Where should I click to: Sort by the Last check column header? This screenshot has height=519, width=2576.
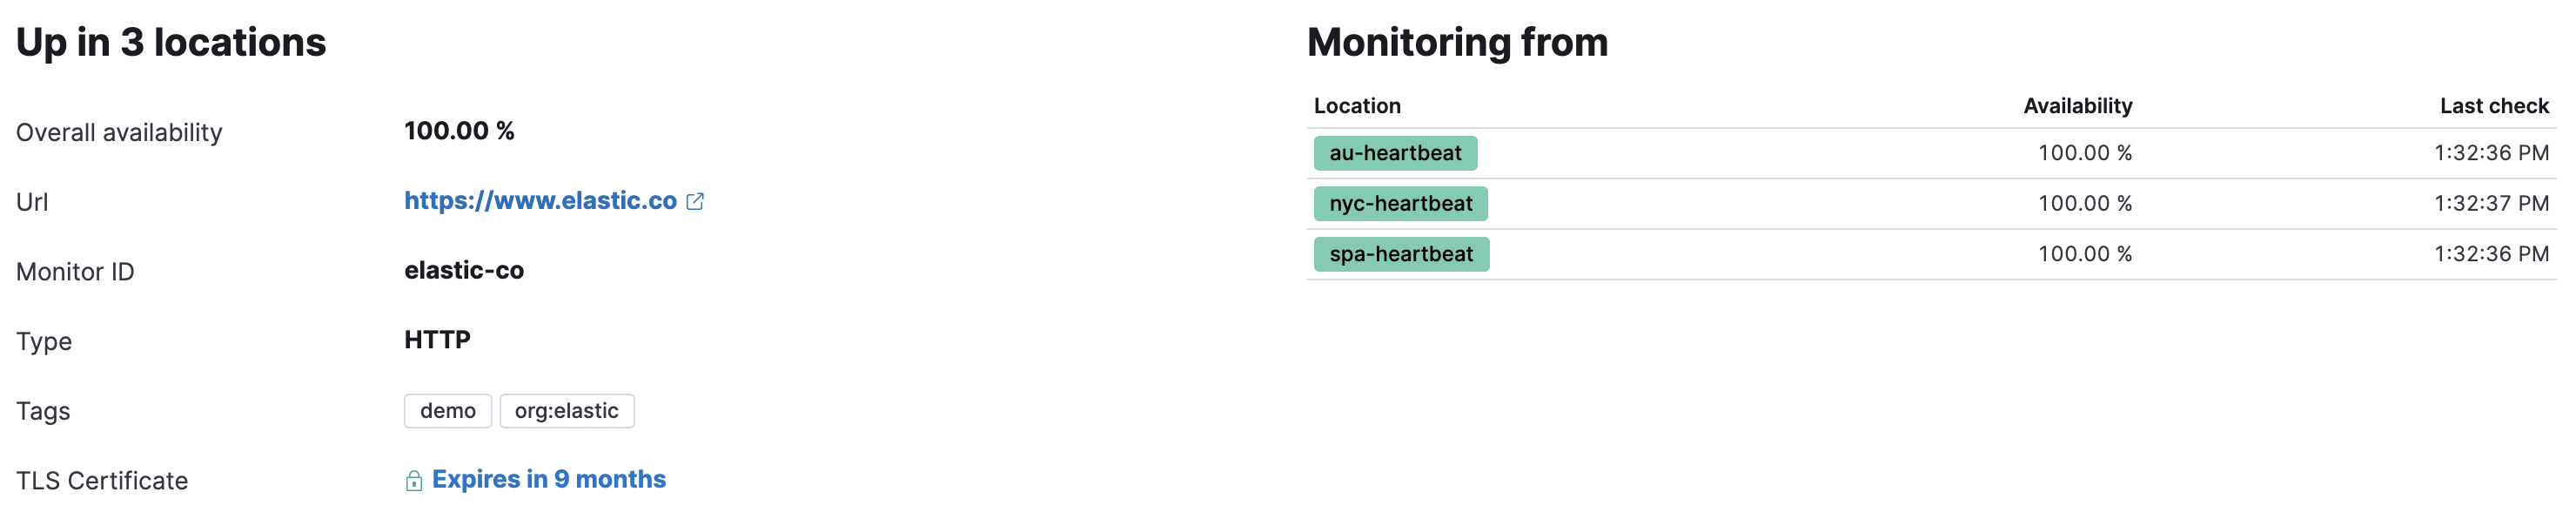pyautogui.click(x=2490, y=105)
